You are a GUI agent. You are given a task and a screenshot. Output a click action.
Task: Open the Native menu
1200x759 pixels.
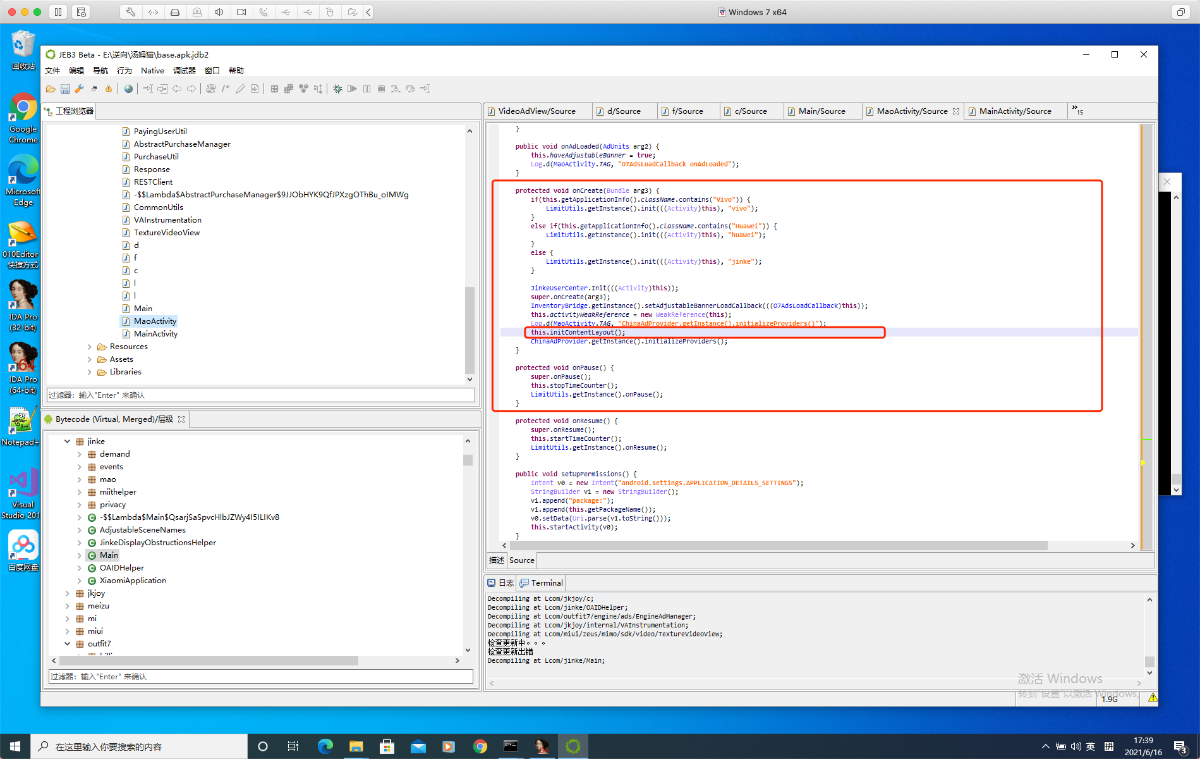point(152,71)
